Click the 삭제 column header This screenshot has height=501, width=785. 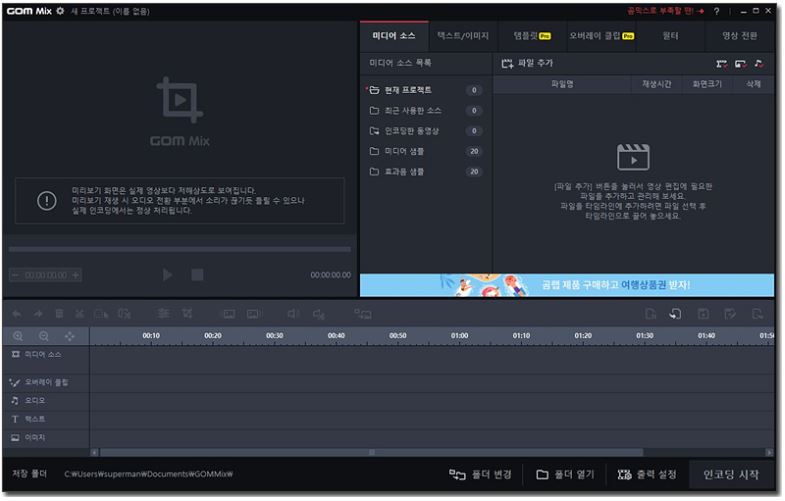tap(753, 84)
